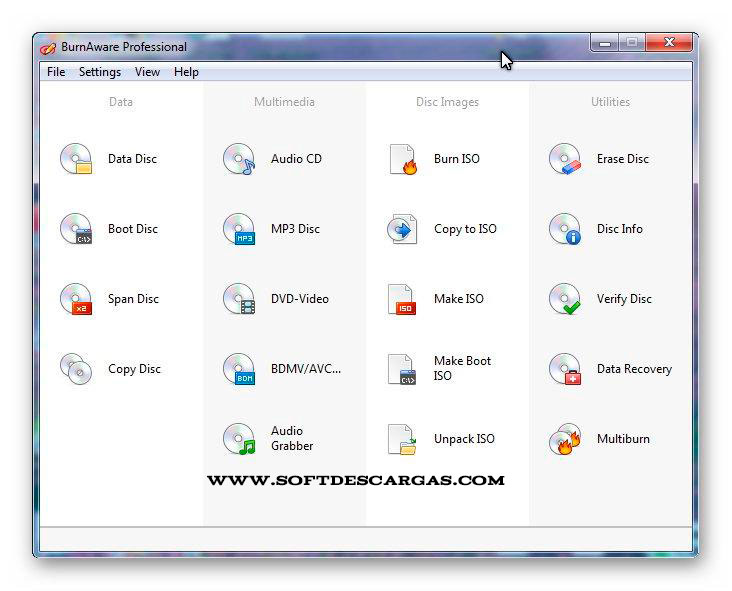
Task: Select the Boot Disc label
Action: click(133, 229)
